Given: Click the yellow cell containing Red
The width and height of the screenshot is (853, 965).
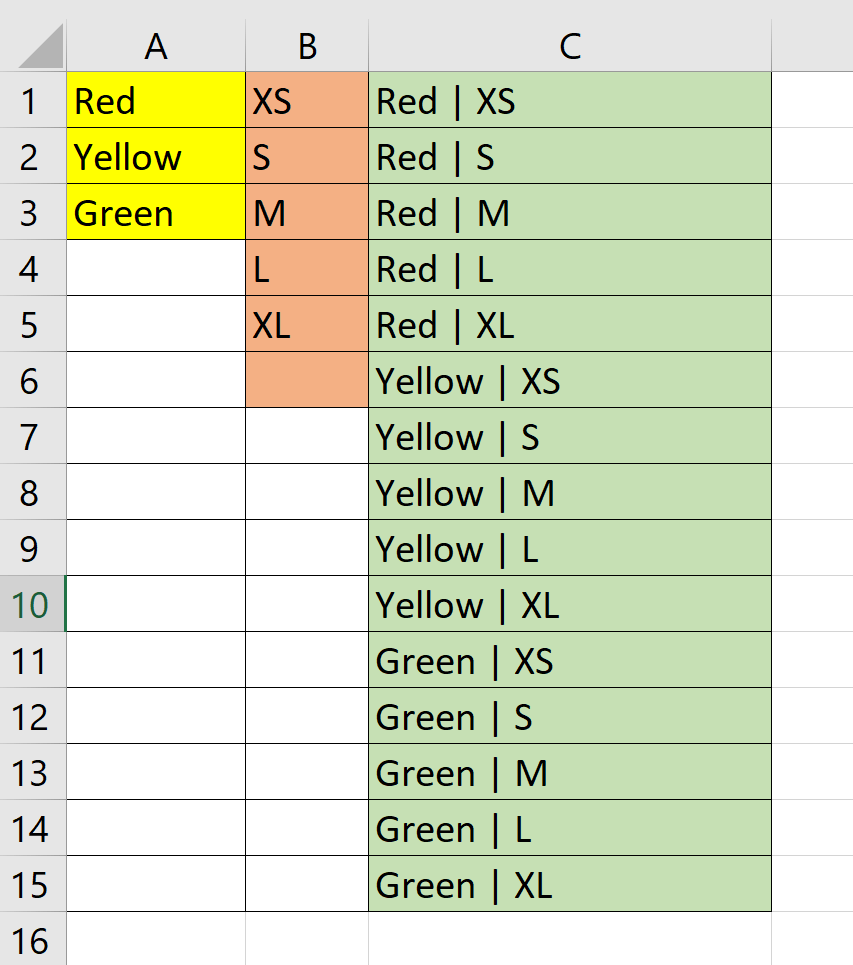Looking at the screenshot, I should tap(155, 101).
